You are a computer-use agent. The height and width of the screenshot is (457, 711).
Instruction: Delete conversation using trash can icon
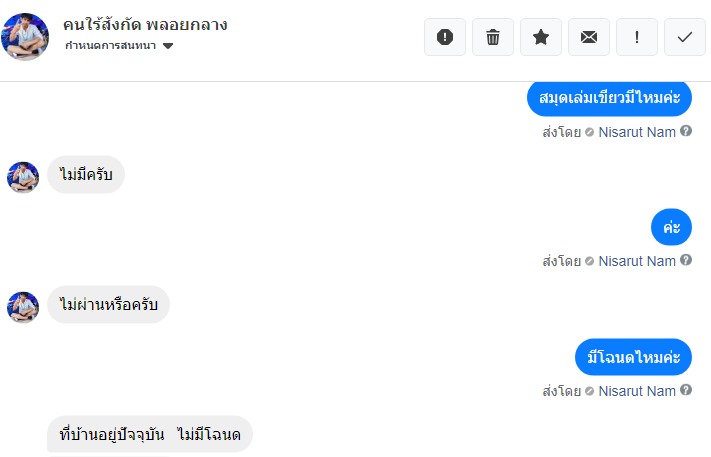pyautogui.click(x=493, y=37)
